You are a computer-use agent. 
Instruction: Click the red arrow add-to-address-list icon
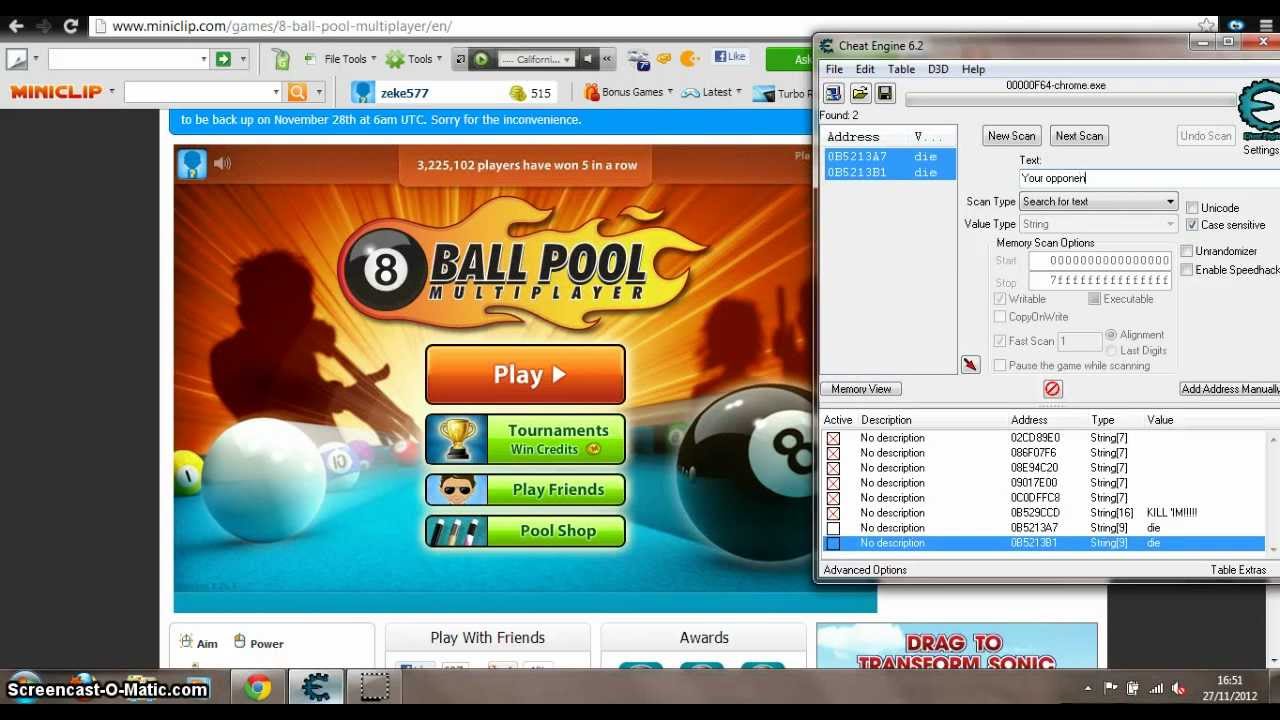pyautogui.click(x=970, y=365)
